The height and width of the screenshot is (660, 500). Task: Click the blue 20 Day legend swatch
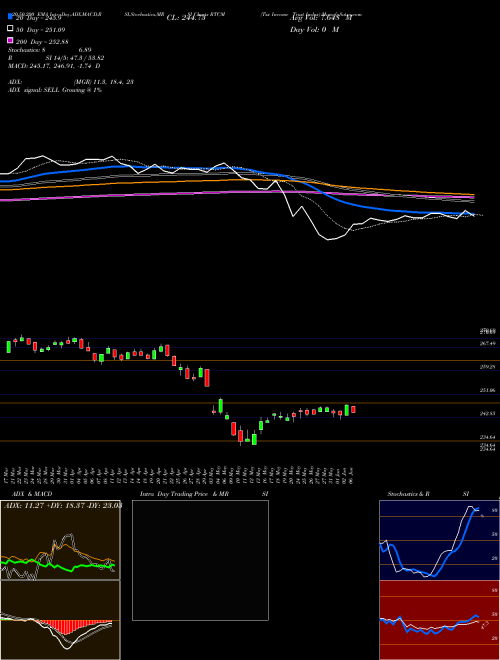point(10,17)
